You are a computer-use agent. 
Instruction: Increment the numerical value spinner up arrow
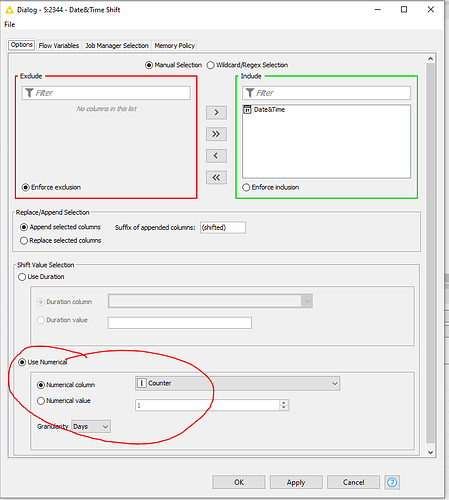[284, 403]
